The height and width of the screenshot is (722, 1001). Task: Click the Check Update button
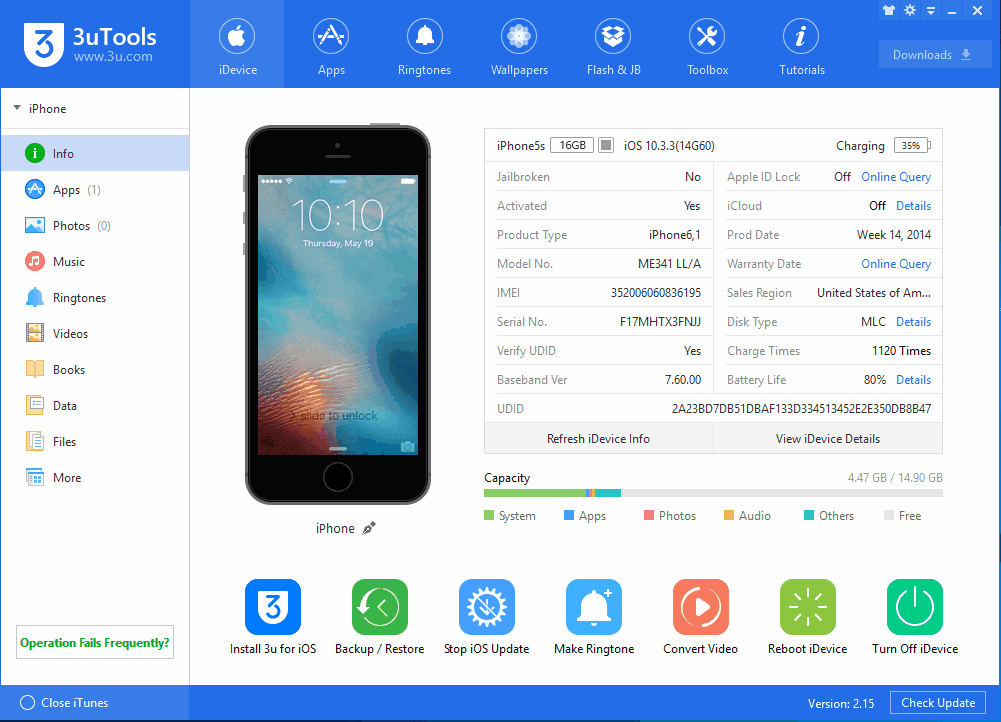click(938, 703)
